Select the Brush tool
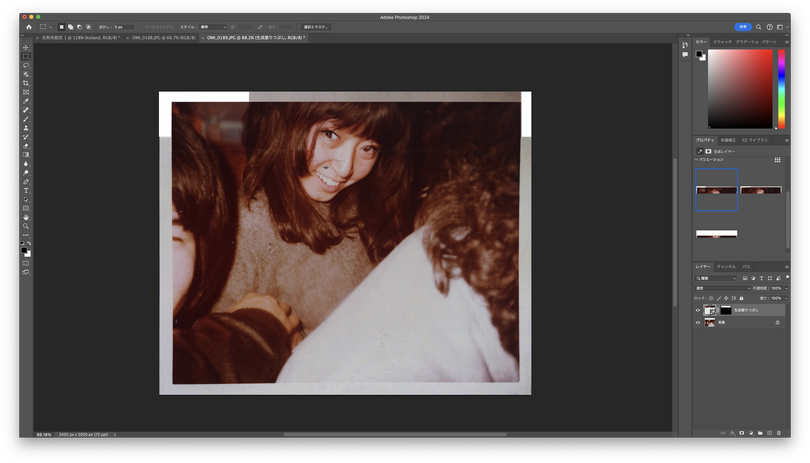810x463 pixels. tap(26, 119)
